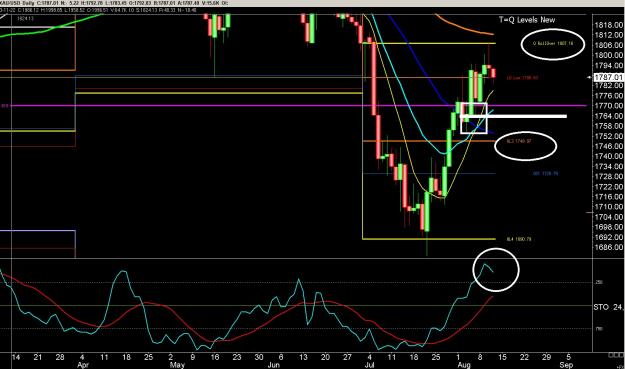
Task: Click the Jun month label on time axis
Action: [x=273, y=365]
